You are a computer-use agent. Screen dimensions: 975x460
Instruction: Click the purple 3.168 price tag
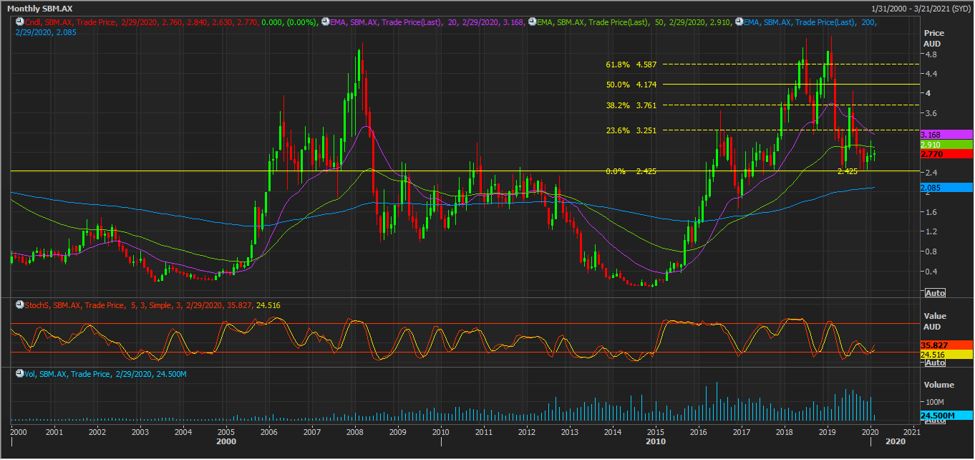point(946,134)
